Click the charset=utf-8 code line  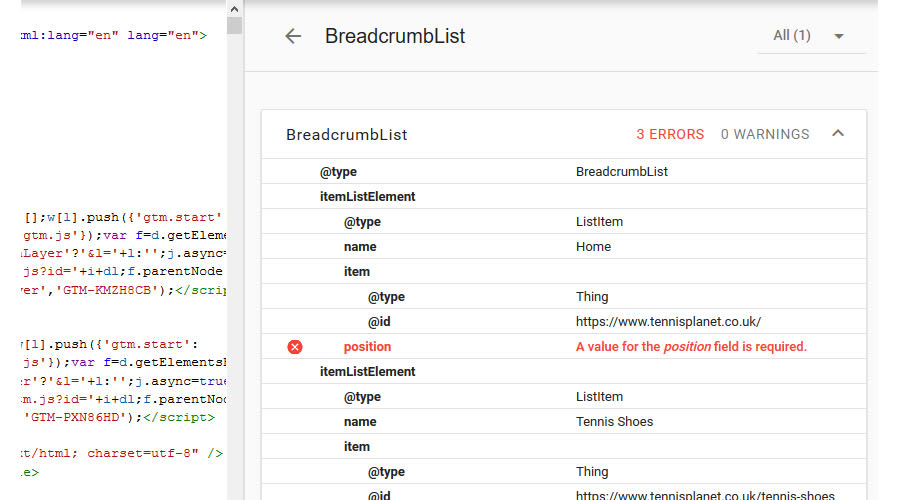(122, 454)
